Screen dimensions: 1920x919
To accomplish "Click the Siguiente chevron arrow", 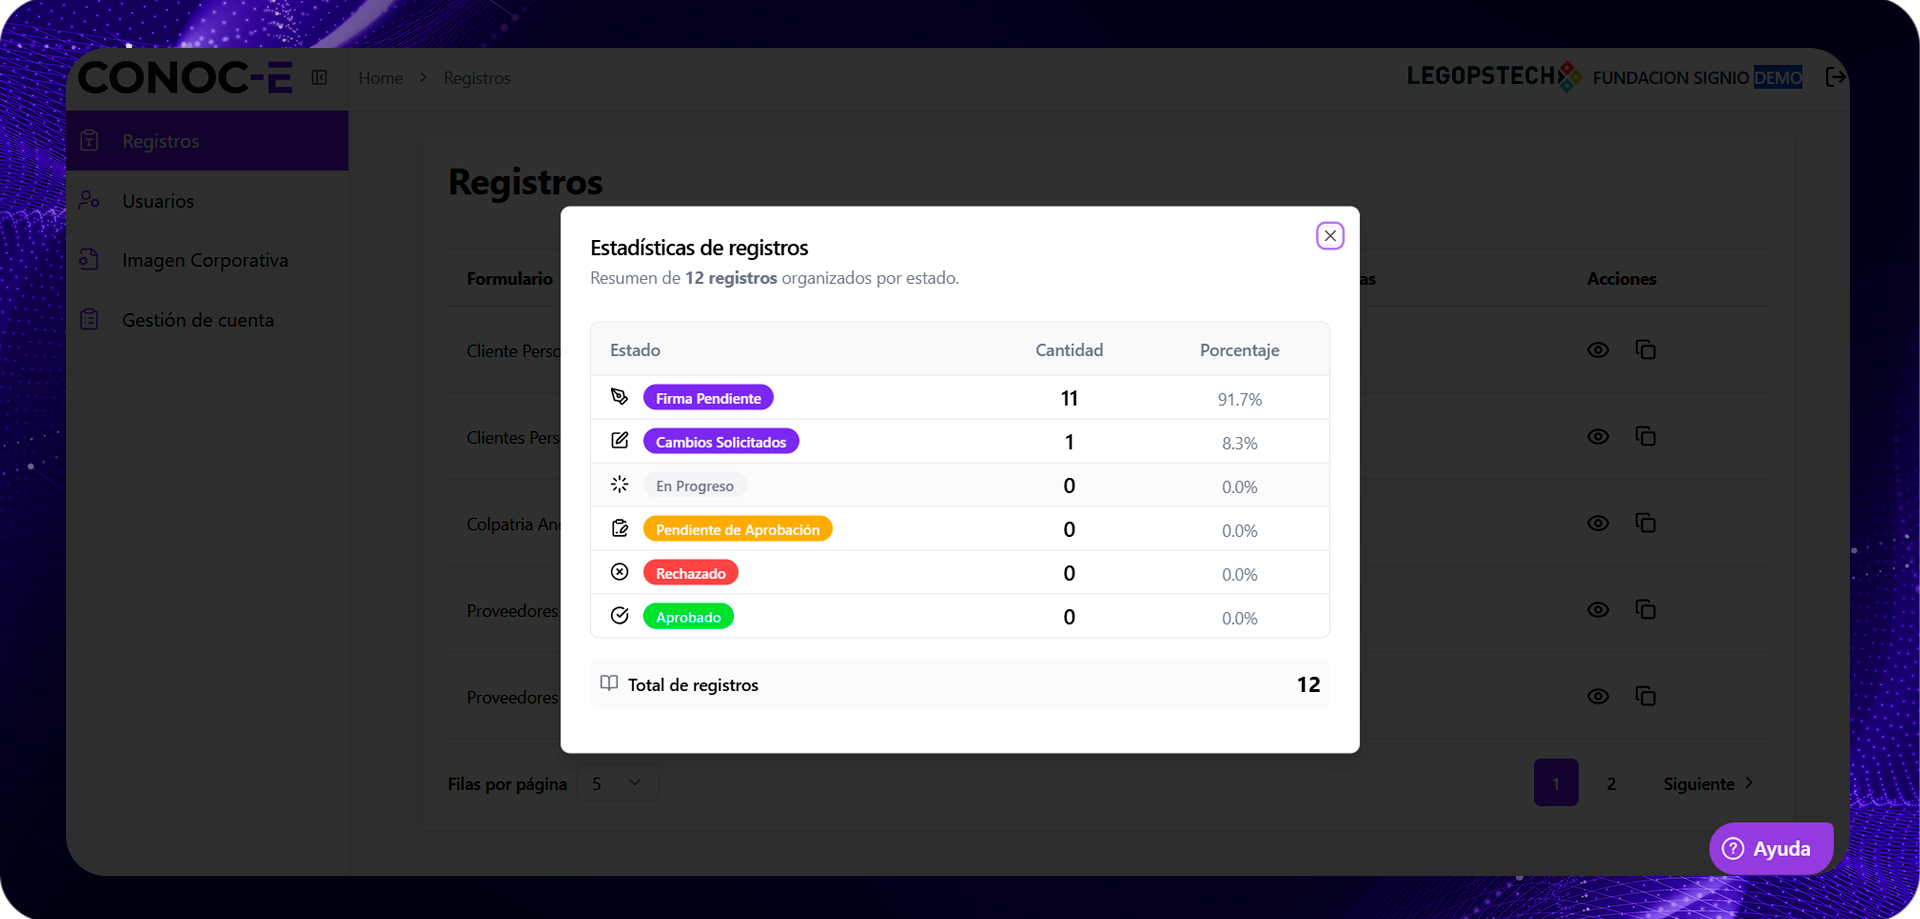I will (x=1748, y=783).
